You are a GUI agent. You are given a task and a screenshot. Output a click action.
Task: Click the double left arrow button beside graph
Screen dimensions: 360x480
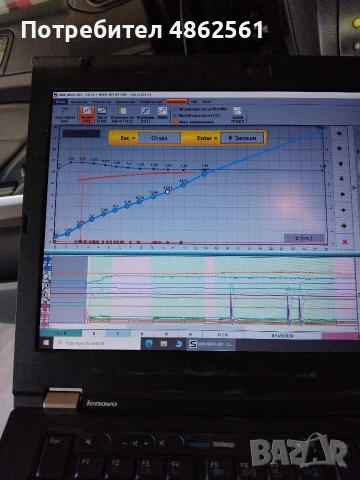[x=339, y=133]
